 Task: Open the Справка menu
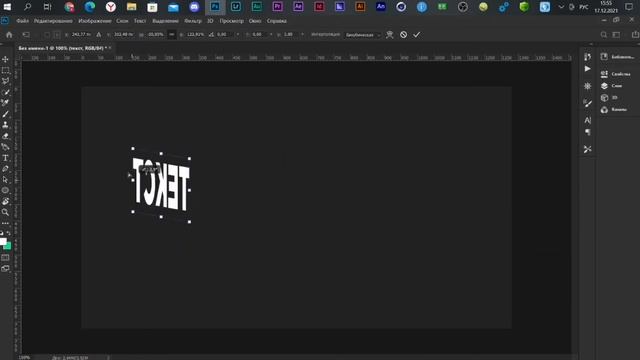[277, 21]
